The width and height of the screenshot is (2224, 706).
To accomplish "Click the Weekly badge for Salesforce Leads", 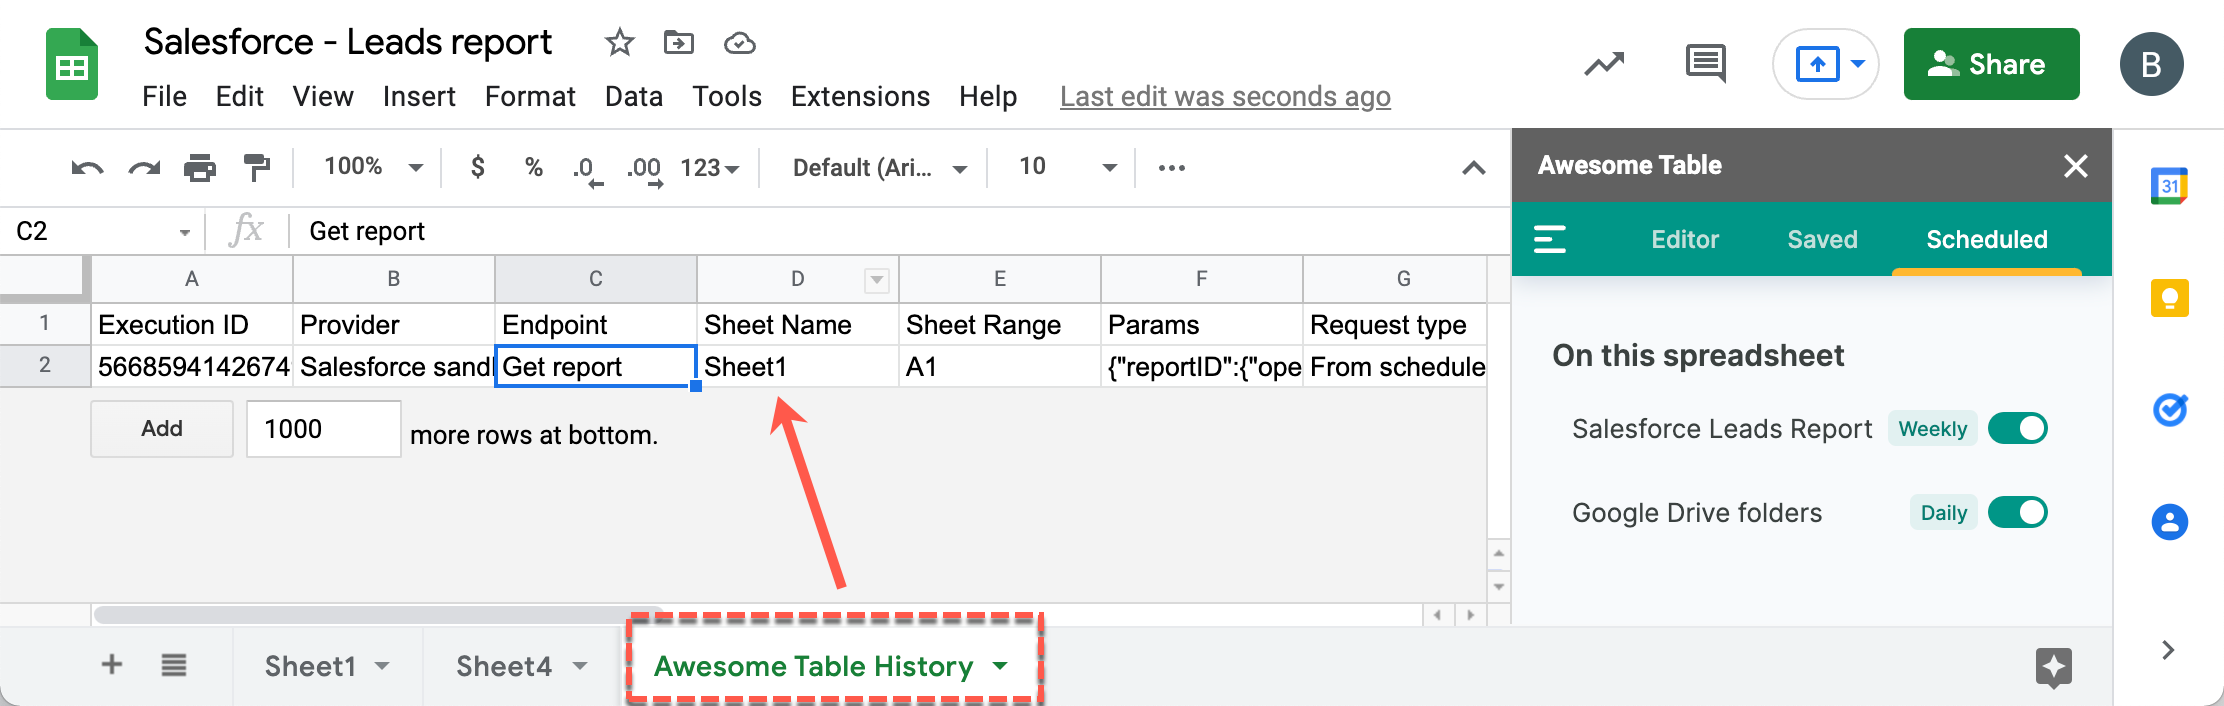I will pyautogui.click(x=1932, y=429).
